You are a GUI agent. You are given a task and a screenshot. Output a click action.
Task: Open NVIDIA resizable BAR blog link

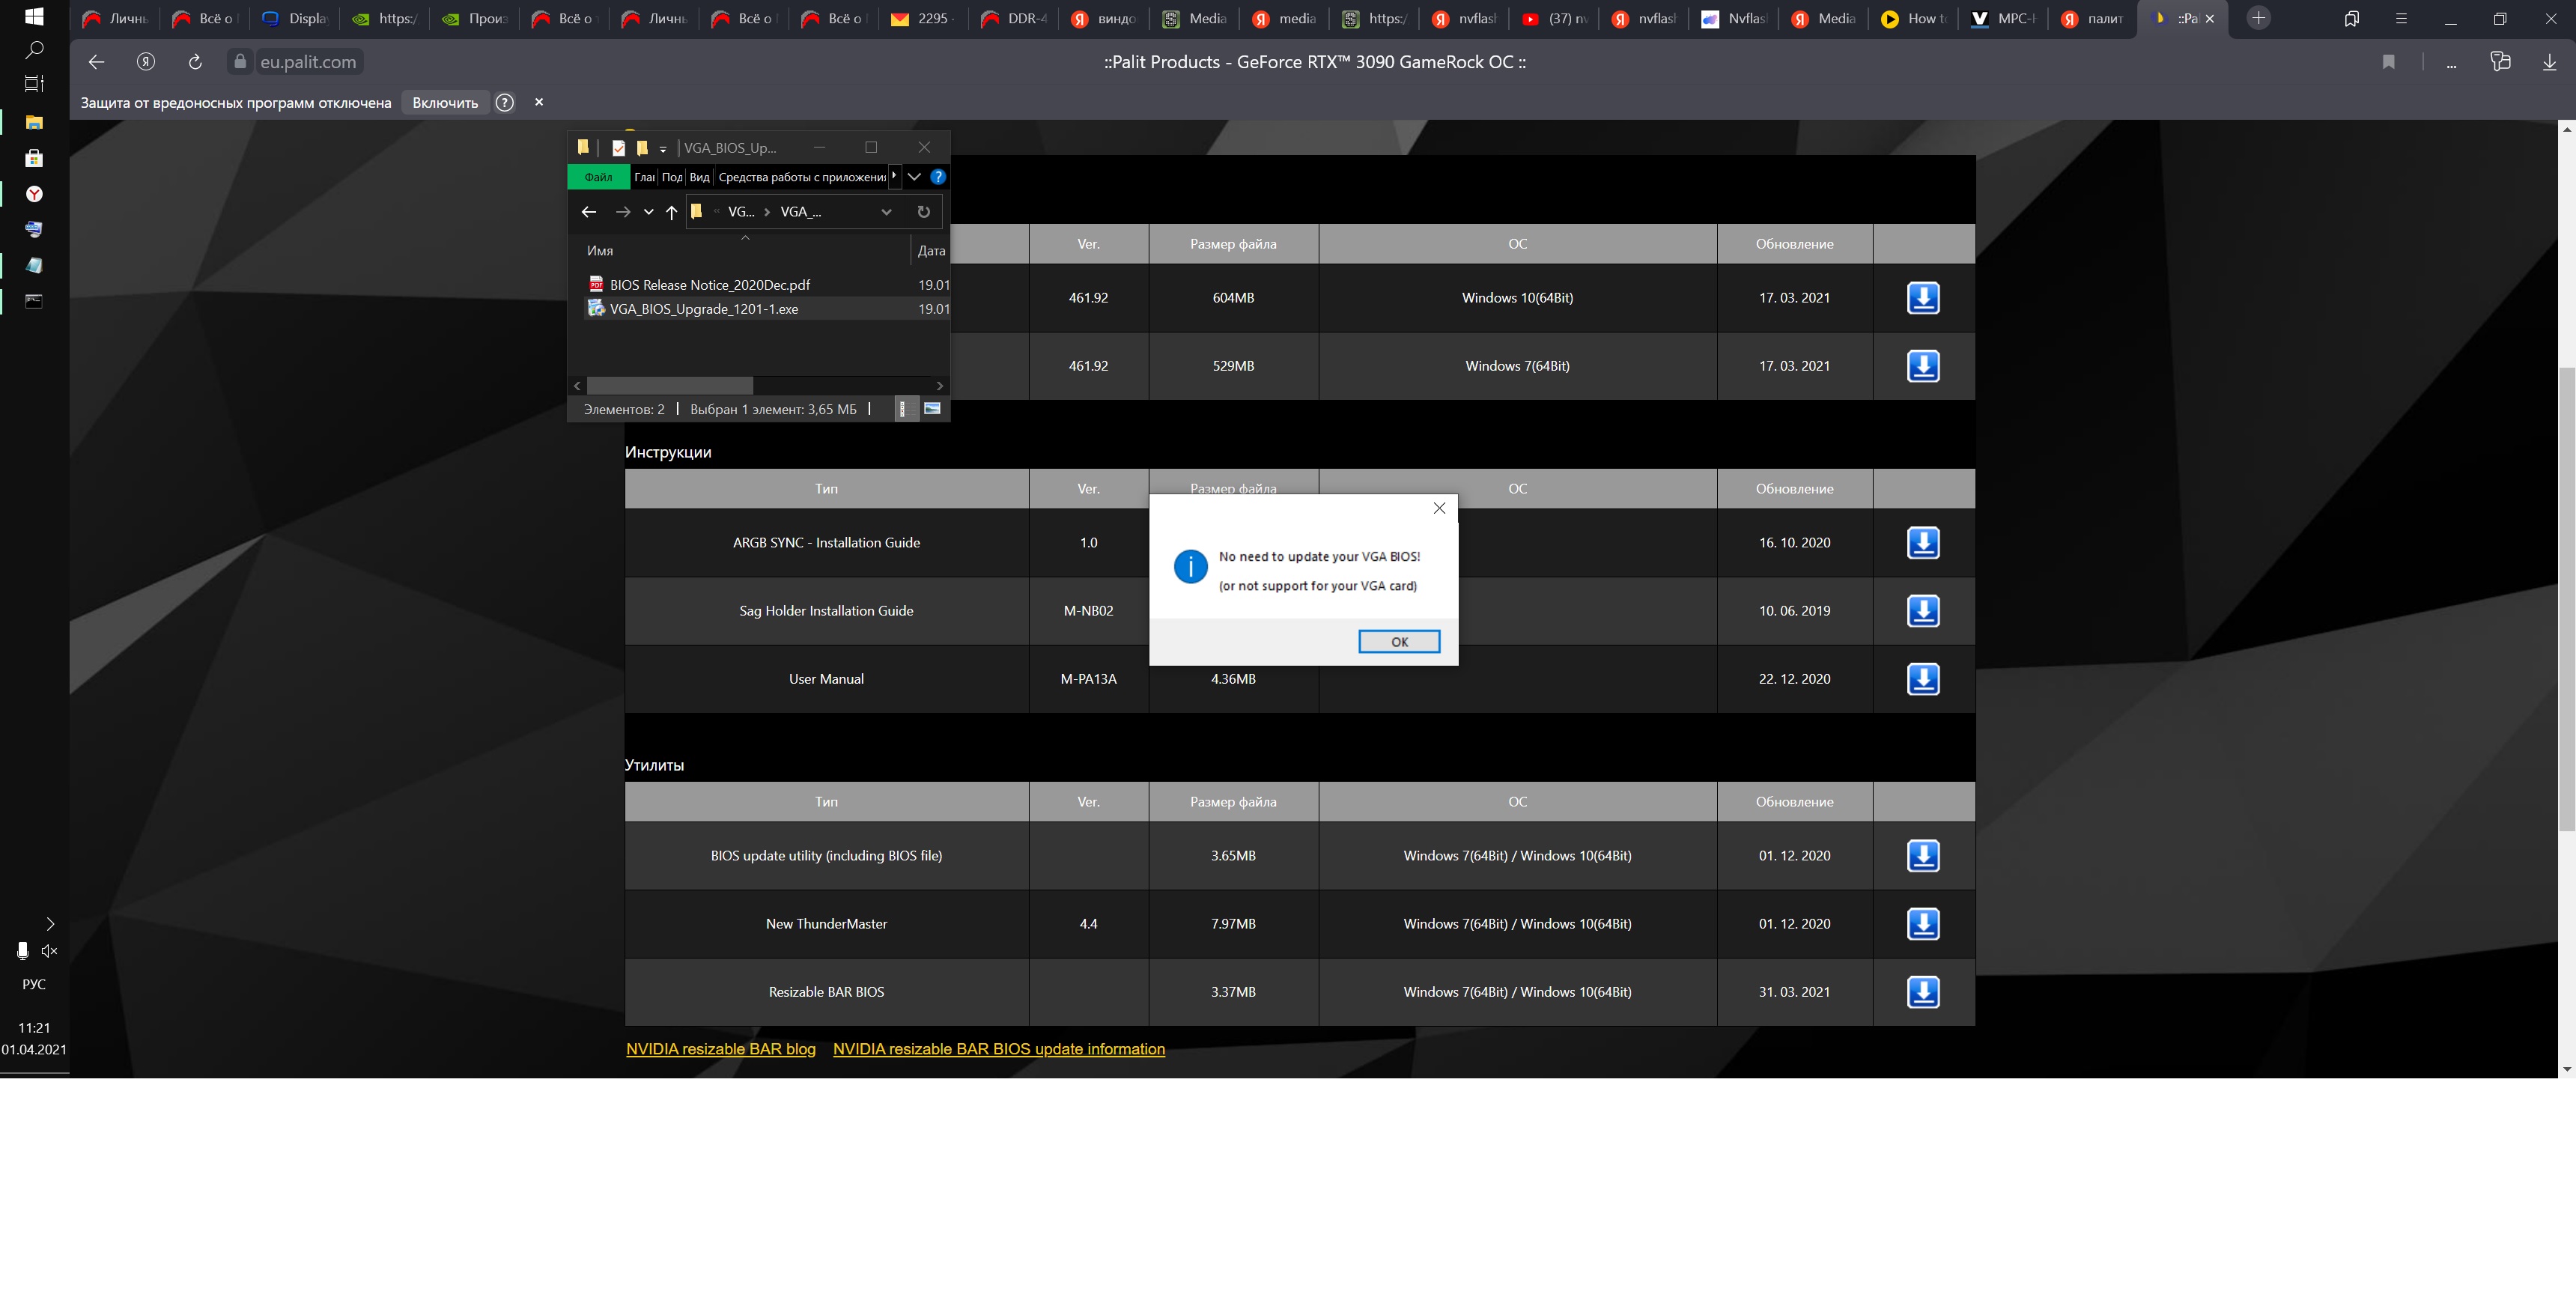pos(720,1049)
